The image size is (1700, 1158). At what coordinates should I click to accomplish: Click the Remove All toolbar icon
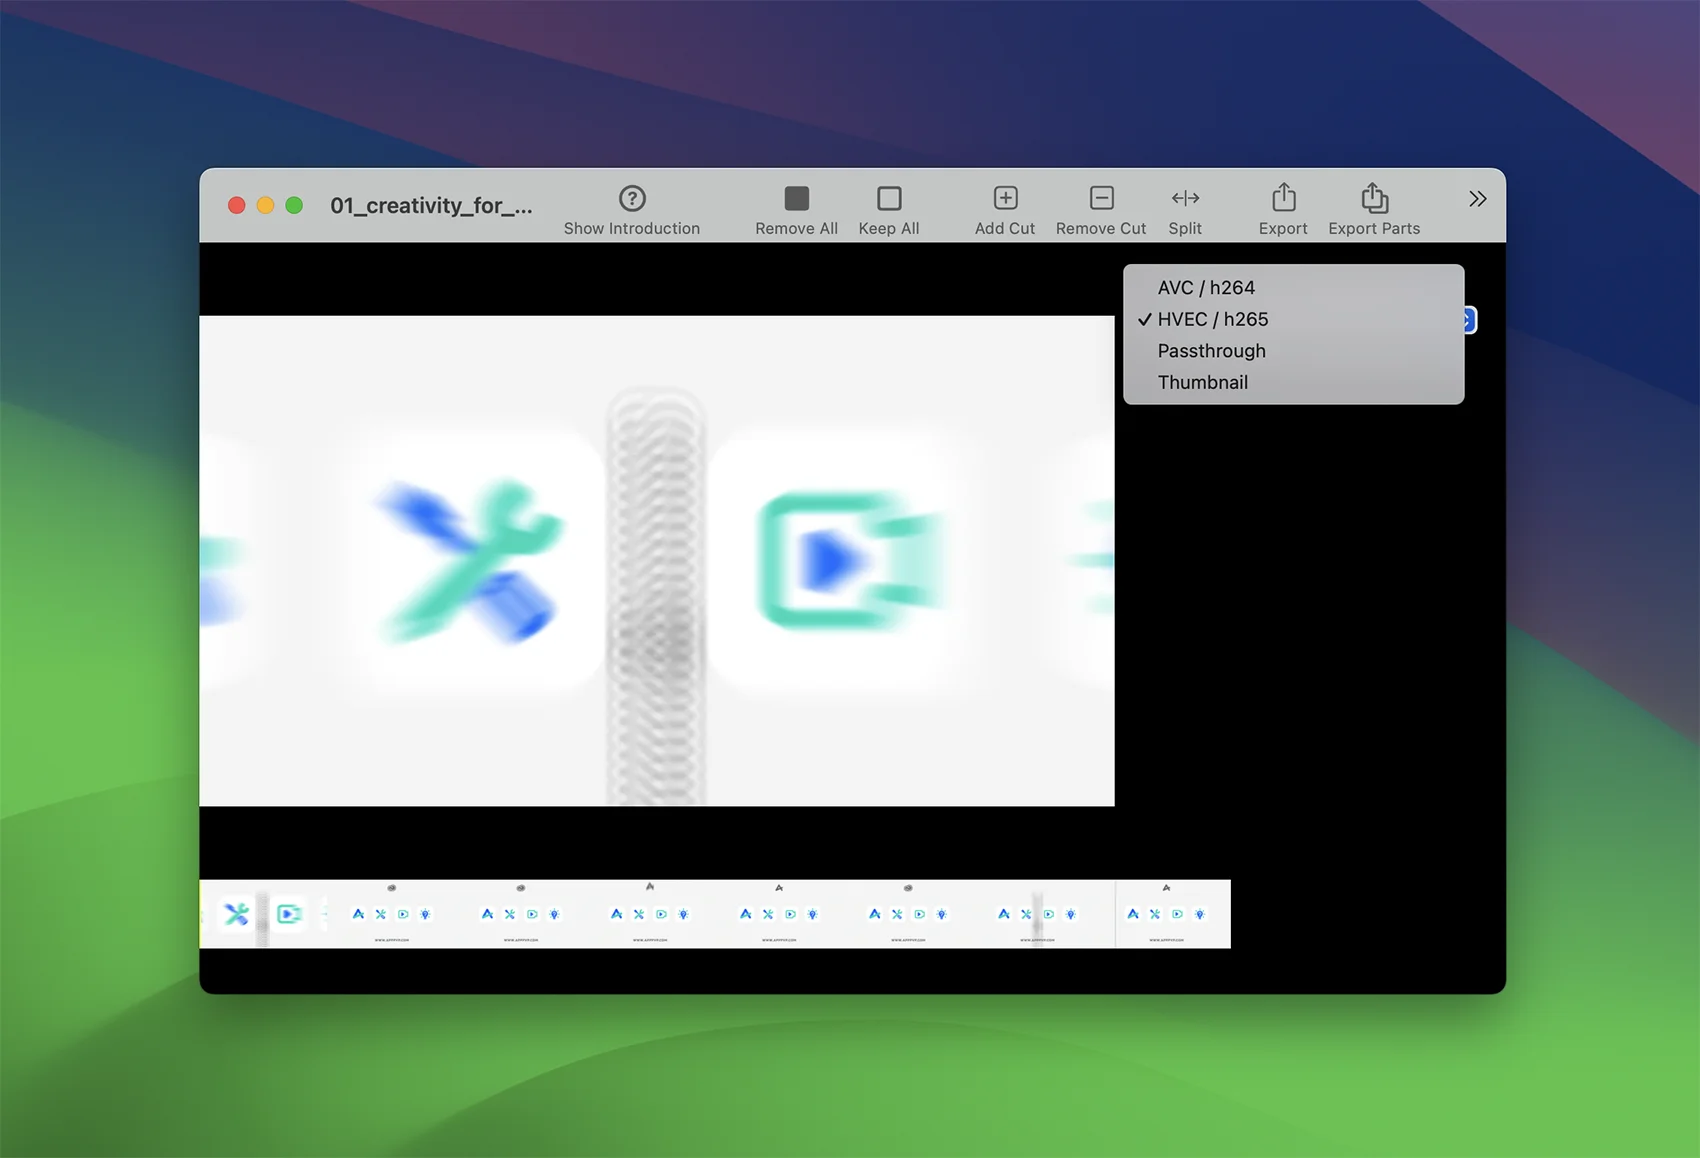point(796,198)
